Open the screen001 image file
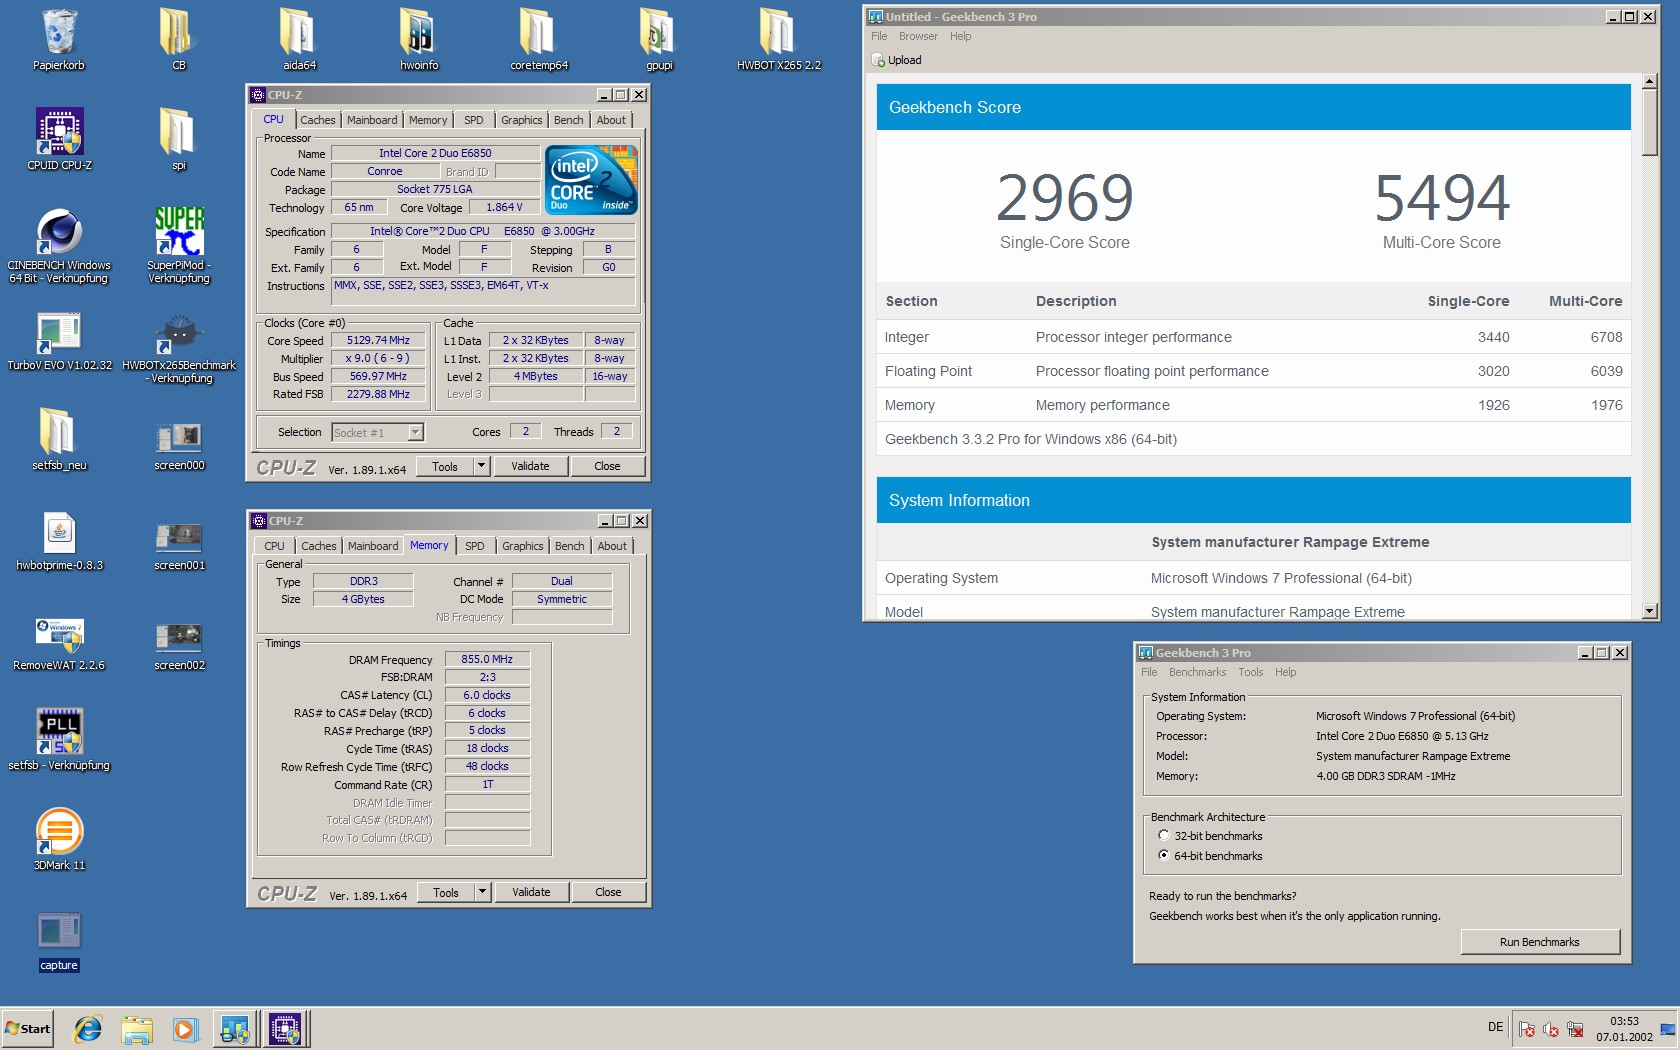 coord(179,545)
